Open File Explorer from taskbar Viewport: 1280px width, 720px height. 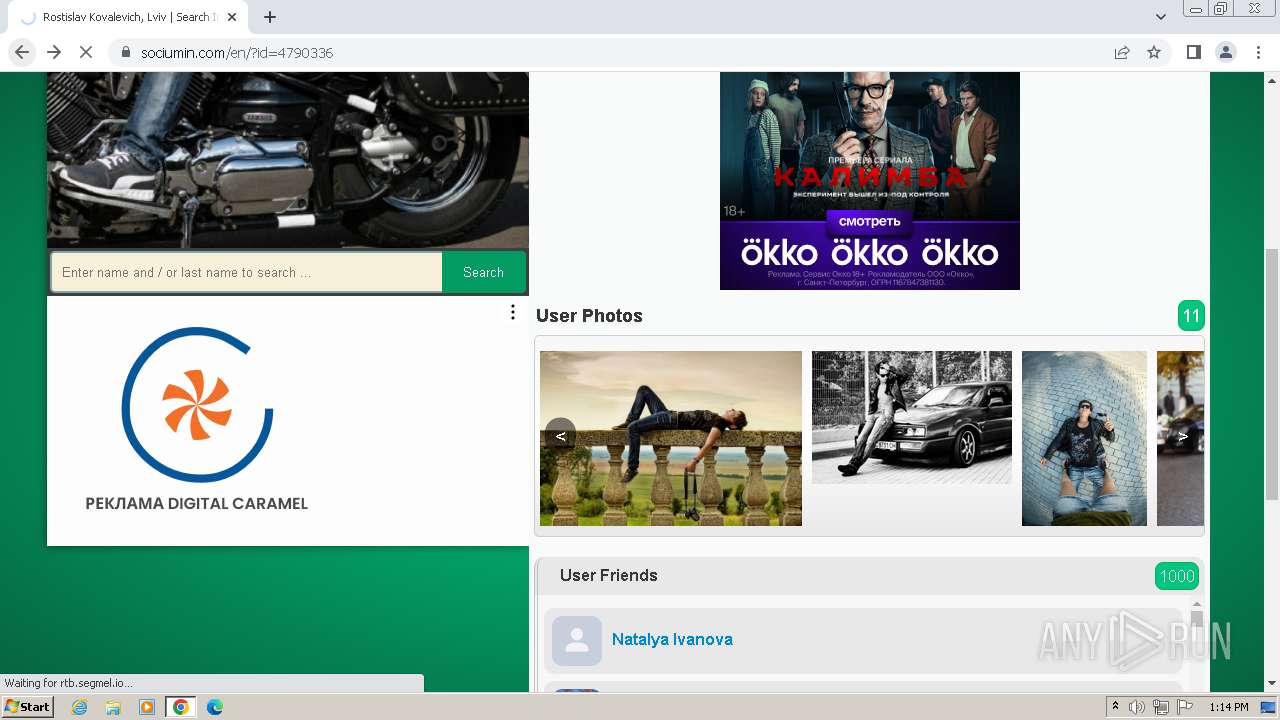click(x=113, y=707)
